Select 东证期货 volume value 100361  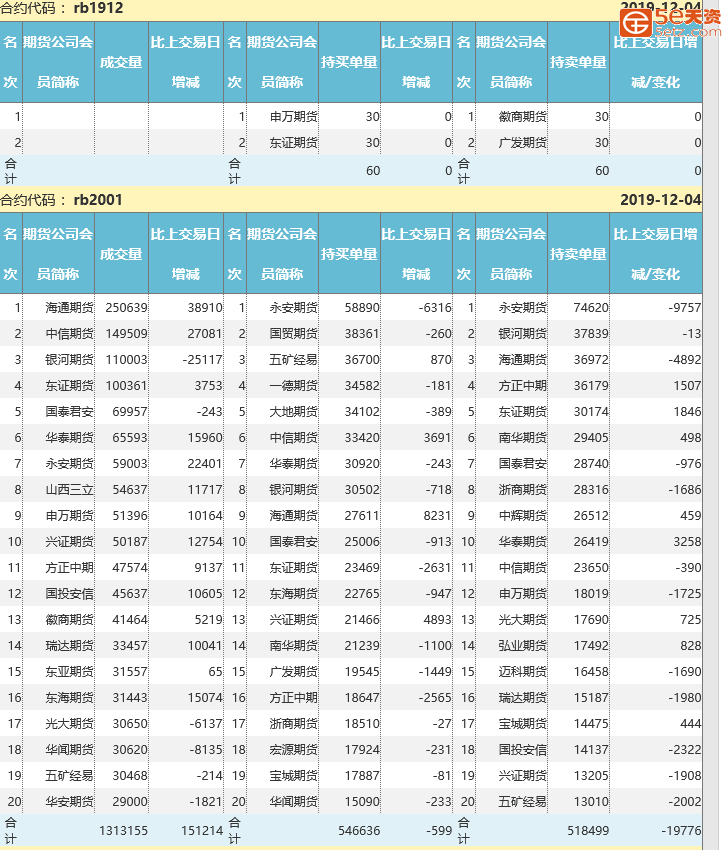[126, 386]
